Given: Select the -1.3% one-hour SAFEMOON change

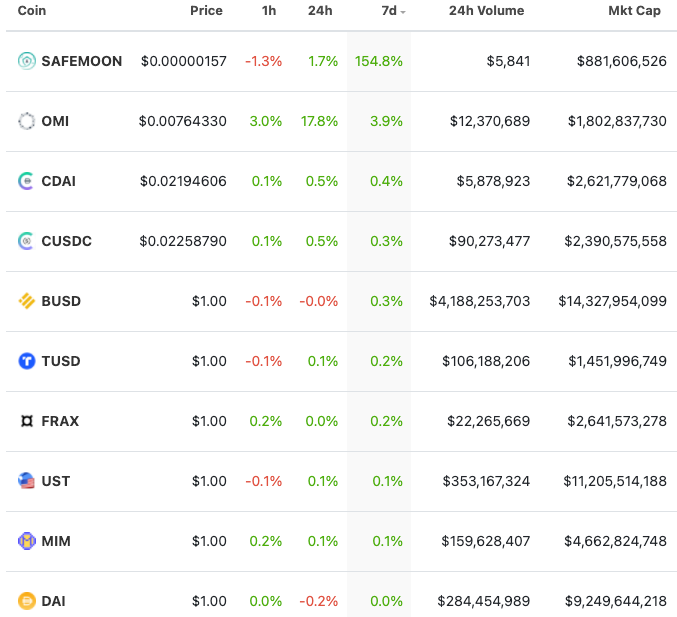Looking at the screenshot, I should click(264, 61).
